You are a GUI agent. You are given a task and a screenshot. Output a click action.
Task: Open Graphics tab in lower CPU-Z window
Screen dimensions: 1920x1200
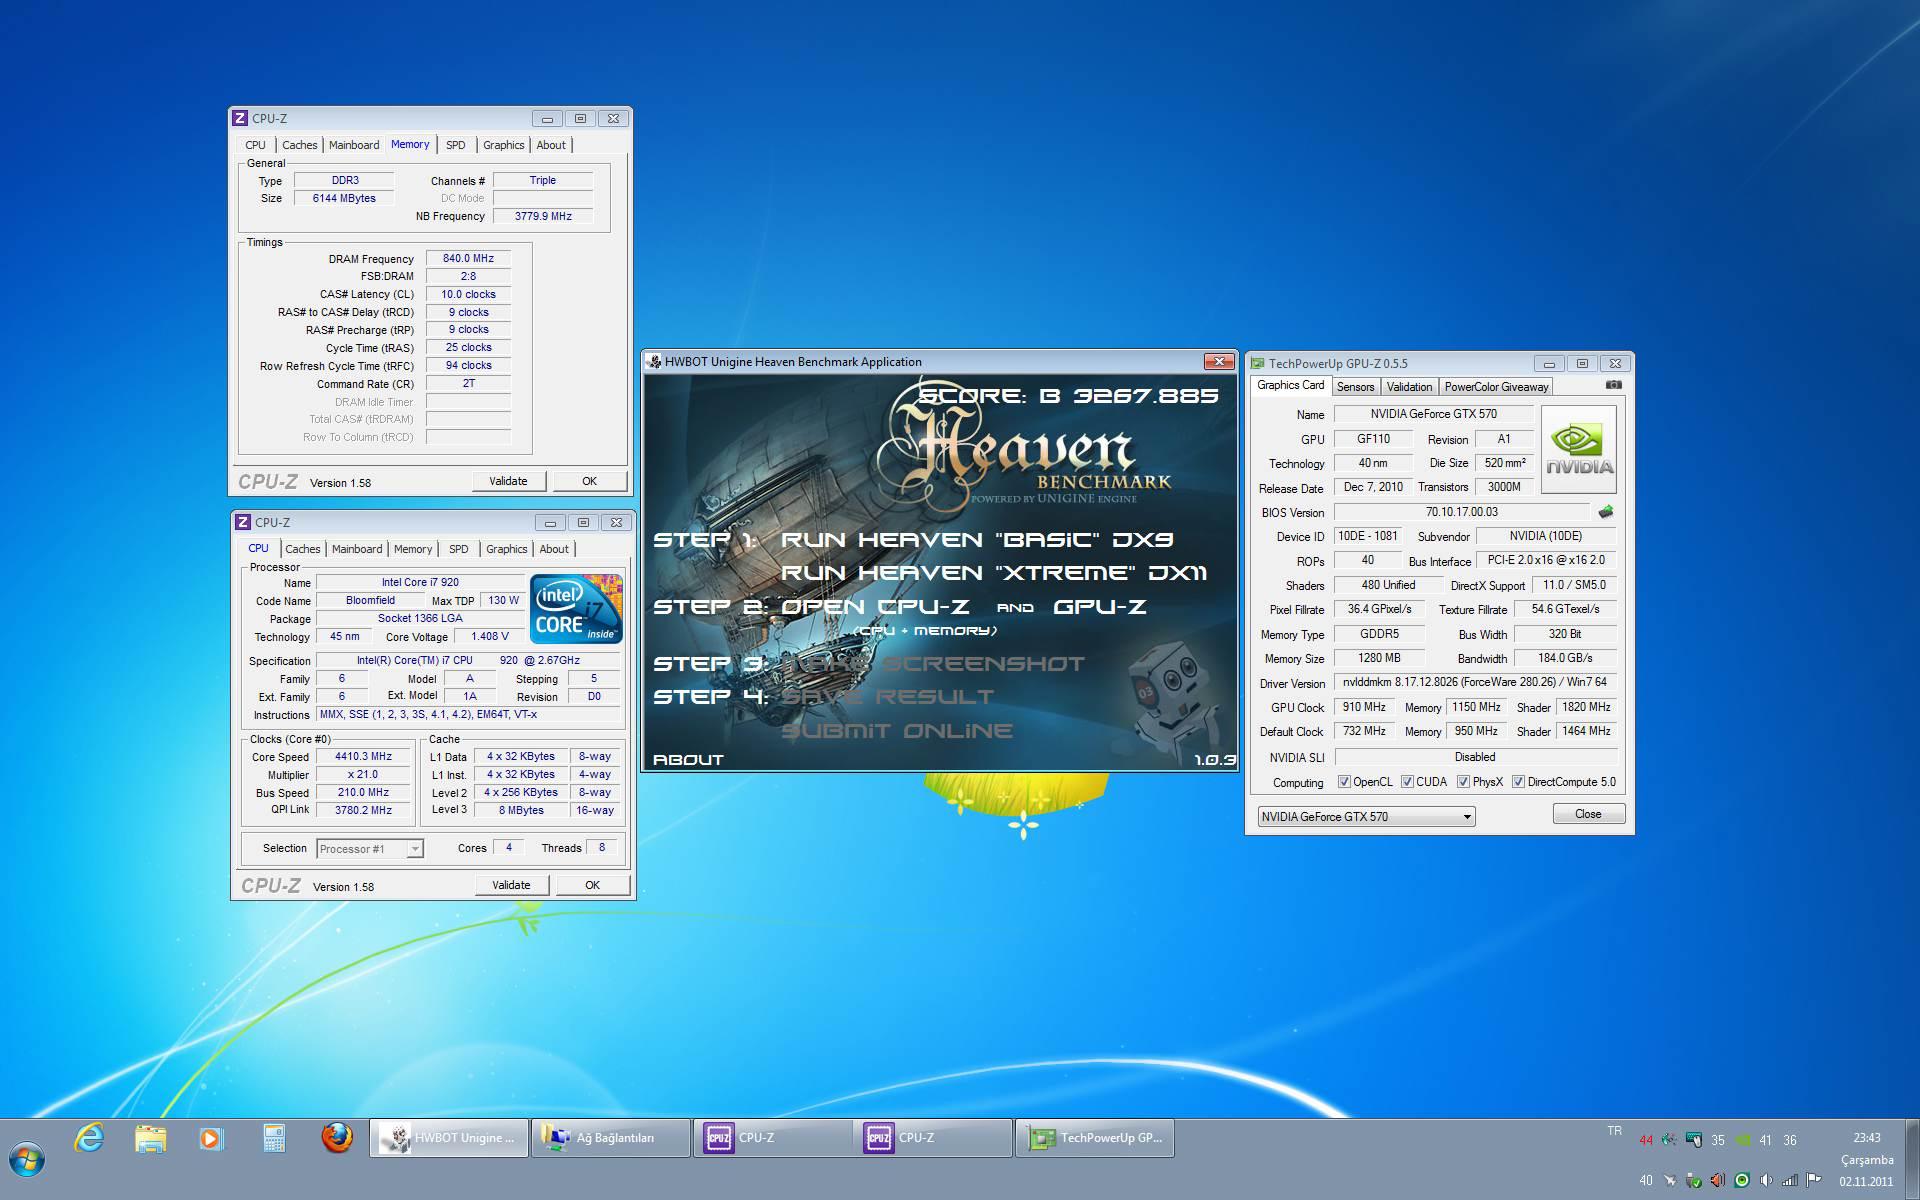(x=506, y=549)
